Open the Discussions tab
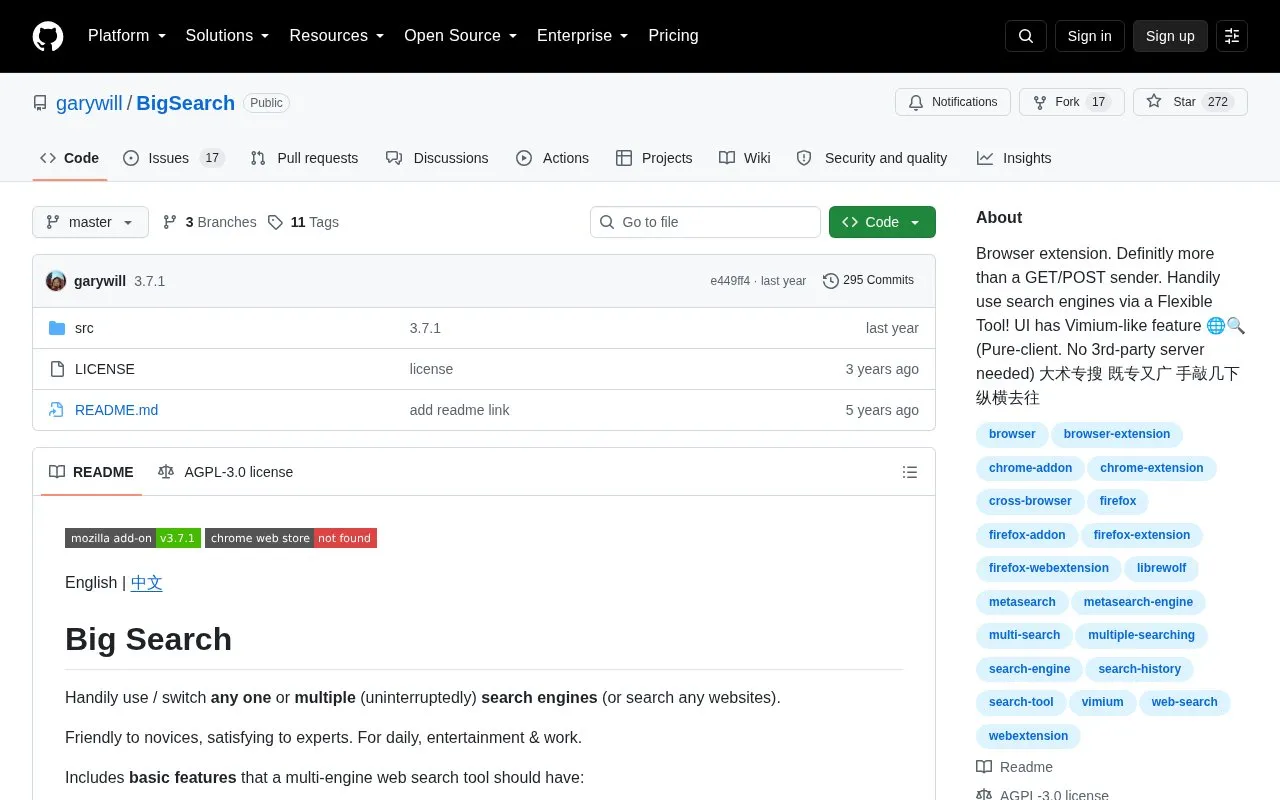This screenshot has width=1280, height=800. coord(437,158)
